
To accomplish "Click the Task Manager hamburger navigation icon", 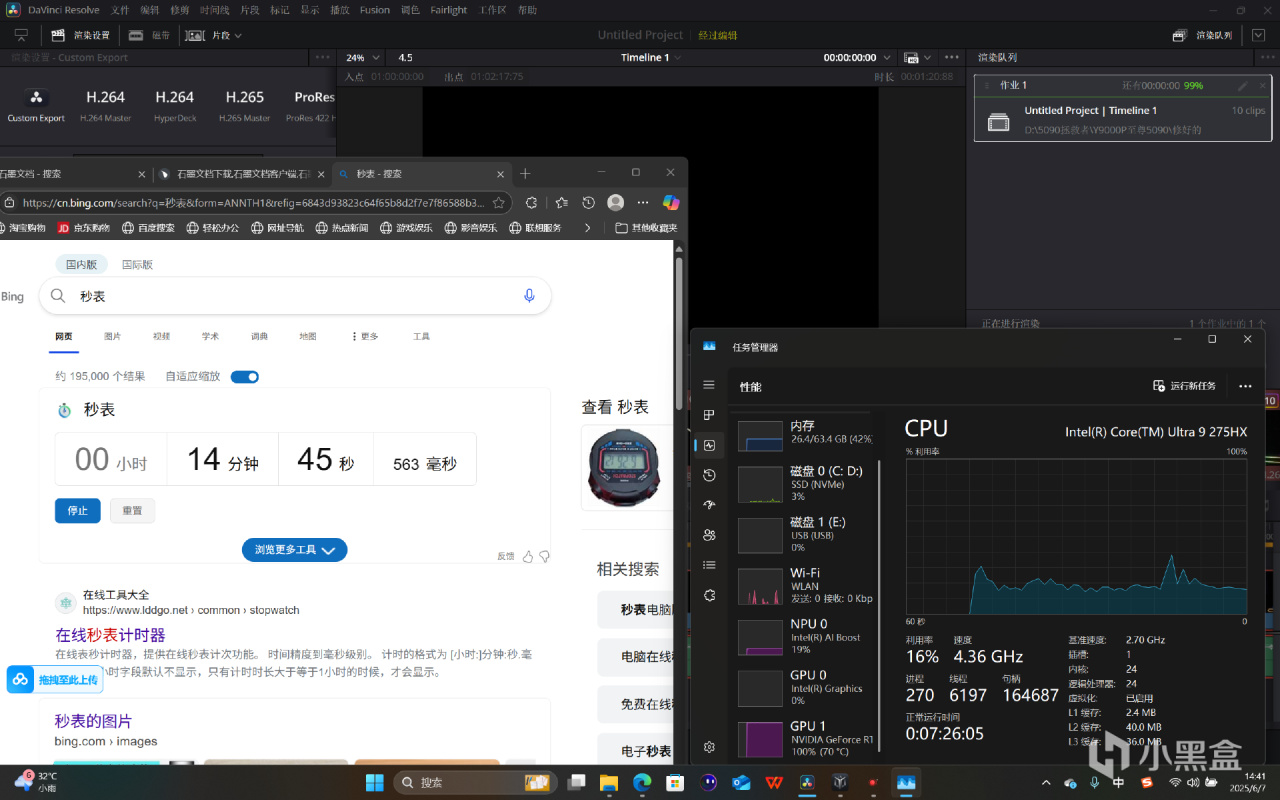I will pos(709,385).
